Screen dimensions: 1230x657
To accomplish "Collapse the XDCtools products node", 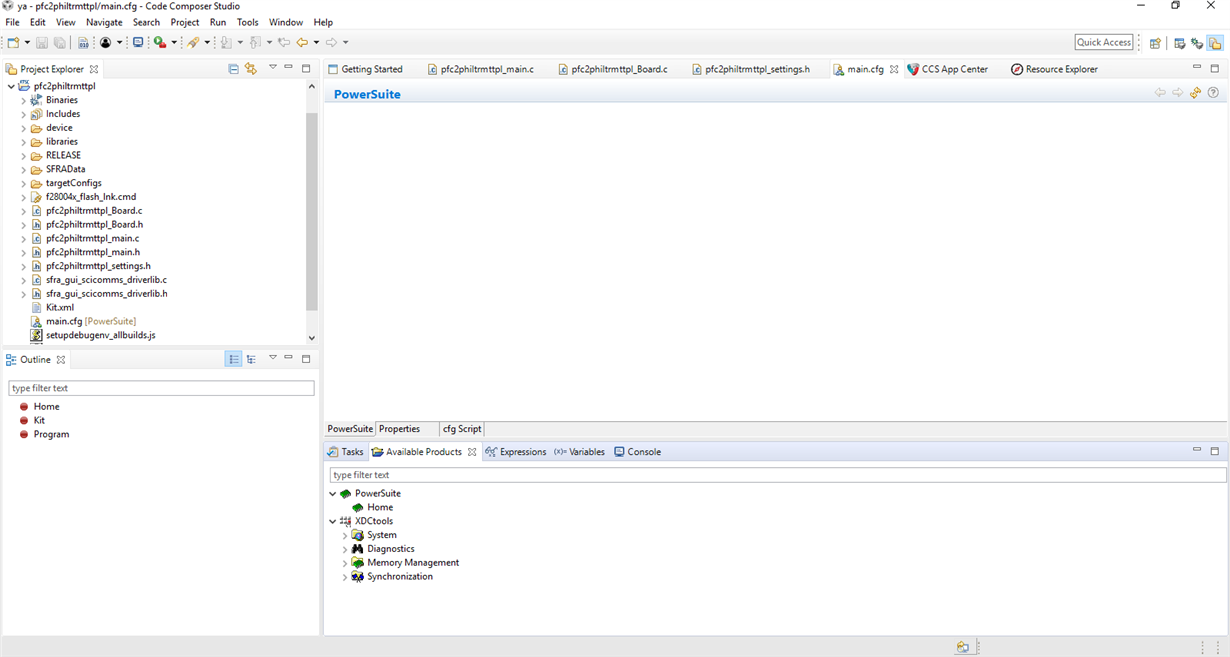I will [x=333, y=521].
